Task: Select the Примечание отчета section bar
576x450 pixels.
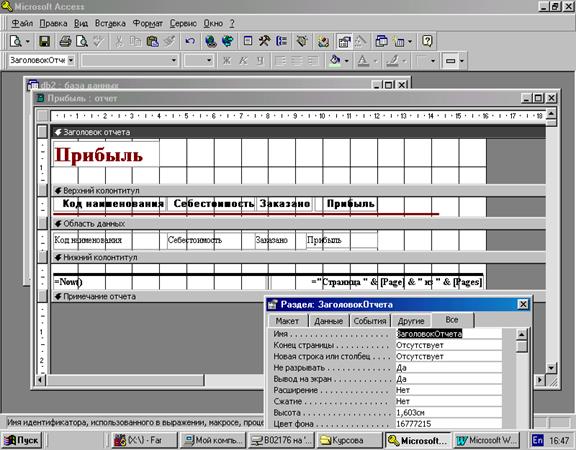Action: 158,296
